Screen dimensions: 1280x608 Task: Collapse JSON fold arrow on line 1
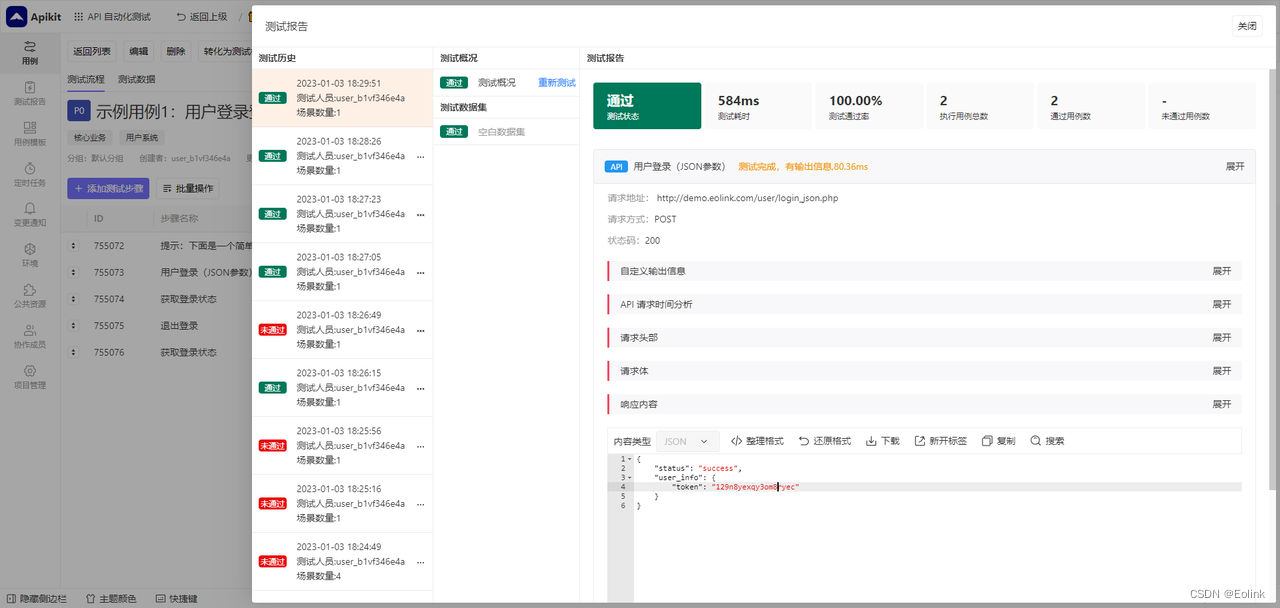[628, 459]
